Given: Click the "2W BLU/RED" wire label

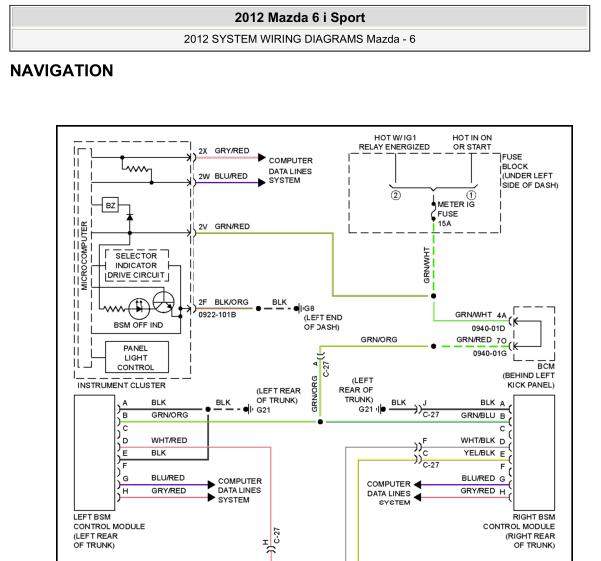Looking at the screenshot, I should coord(223,176).
